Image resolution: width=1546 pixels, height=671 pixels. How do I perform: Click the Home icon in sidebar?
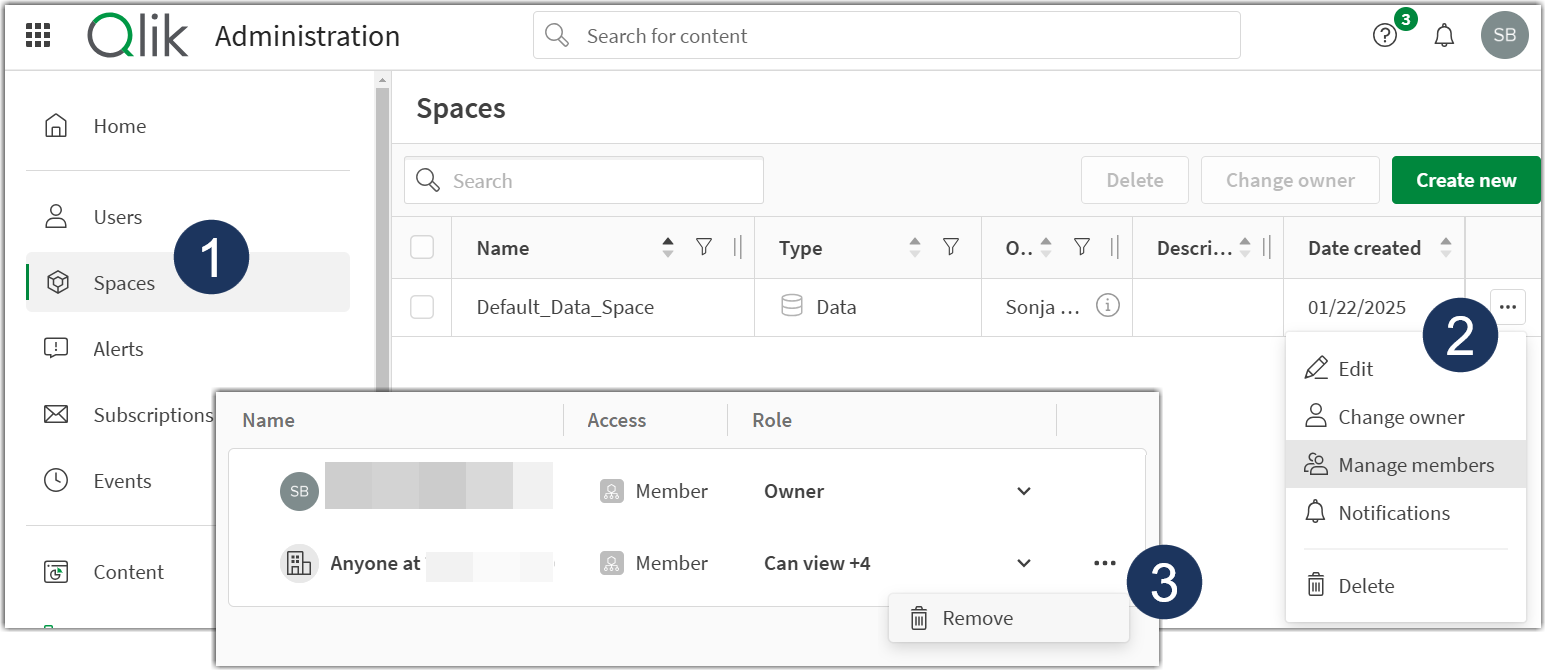[57, 126]
